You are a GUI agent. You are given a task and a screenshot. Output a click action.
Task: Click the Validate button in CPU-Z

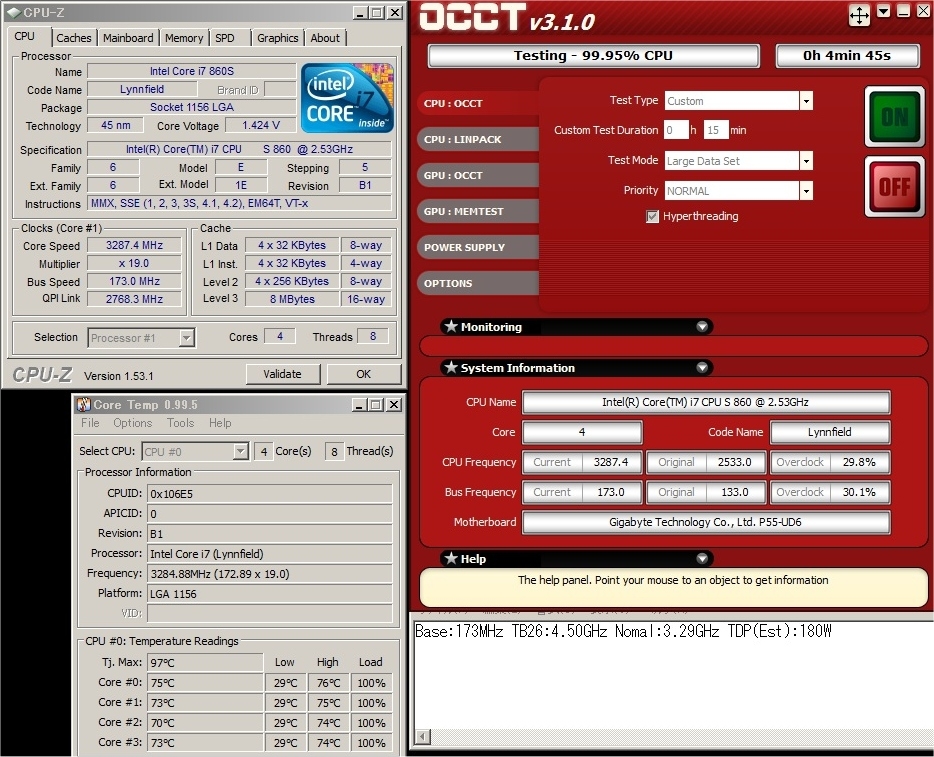[282, 374]
